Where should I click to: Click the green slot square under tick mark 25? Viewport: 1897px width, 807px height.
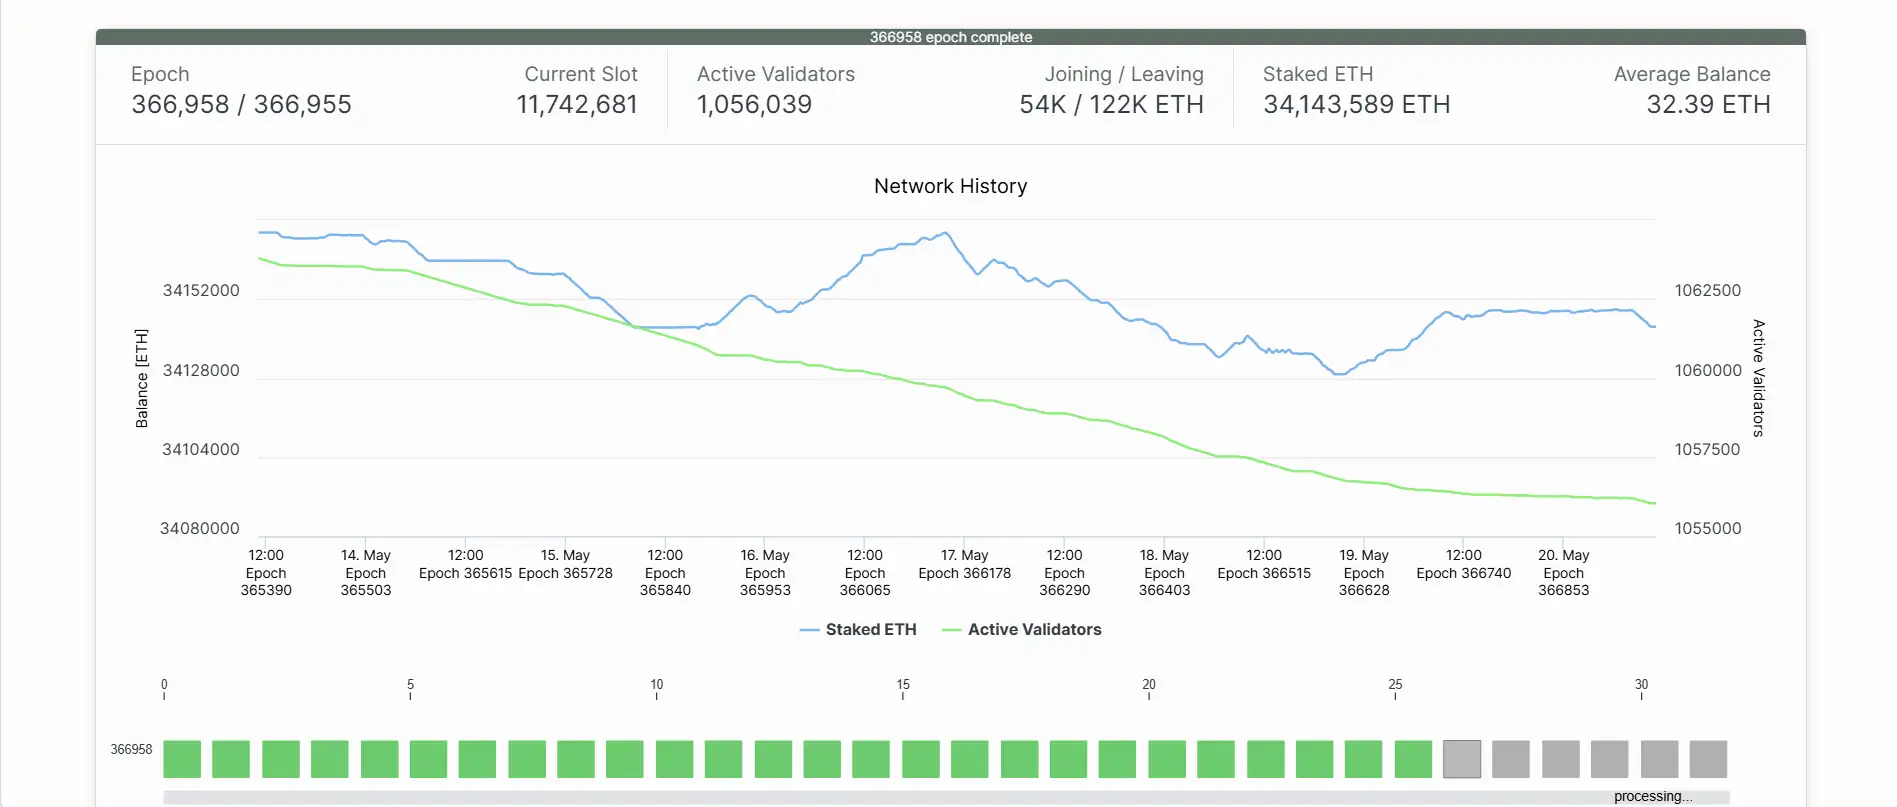pos(1413,759)
